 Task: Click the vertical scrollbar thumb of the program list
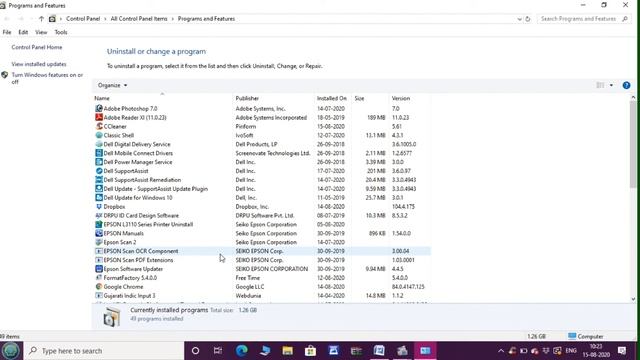pyautogui.click(x=633, y=143)
